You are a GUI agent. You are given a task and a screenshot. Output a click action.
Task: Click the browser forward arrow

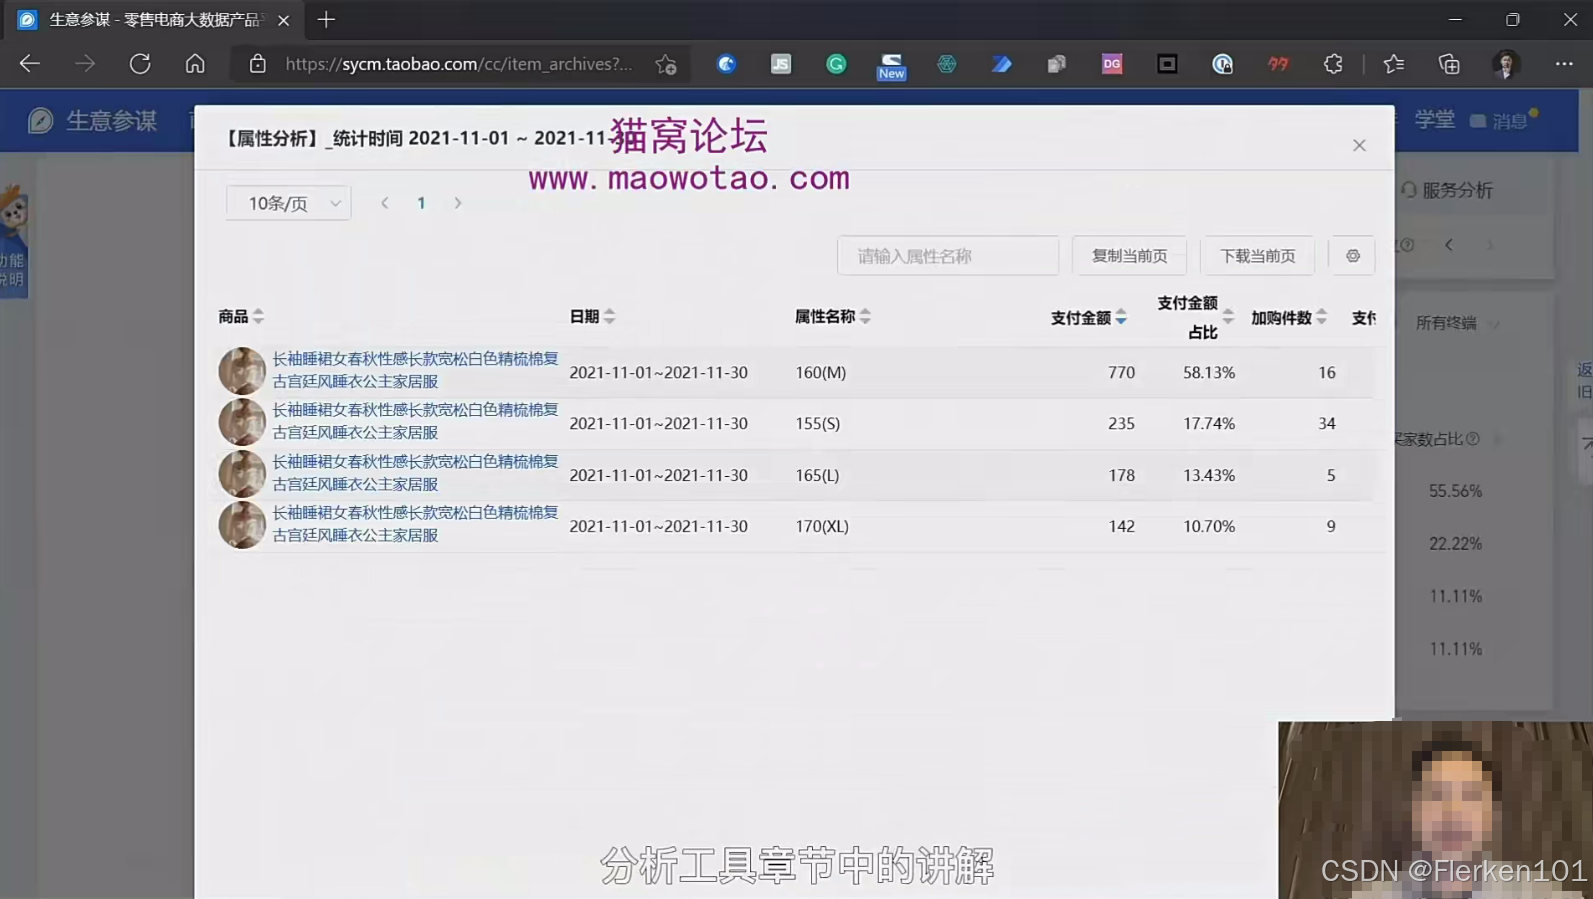pyautogui.click(x=85, y=64)
